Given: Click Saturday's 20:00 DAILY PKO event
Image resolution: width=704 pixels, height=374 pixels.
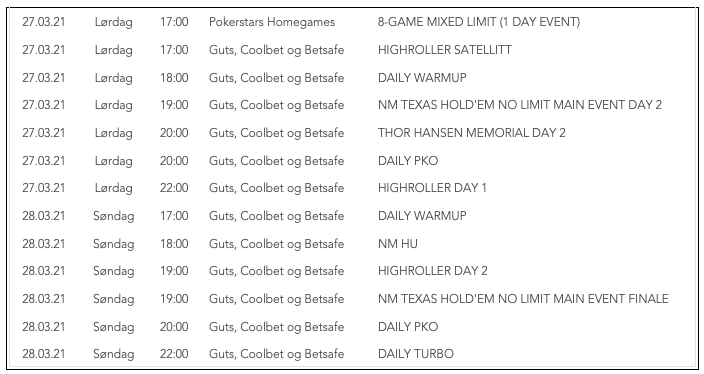Looking at the screenshot, I should click(x=408, y=161).
